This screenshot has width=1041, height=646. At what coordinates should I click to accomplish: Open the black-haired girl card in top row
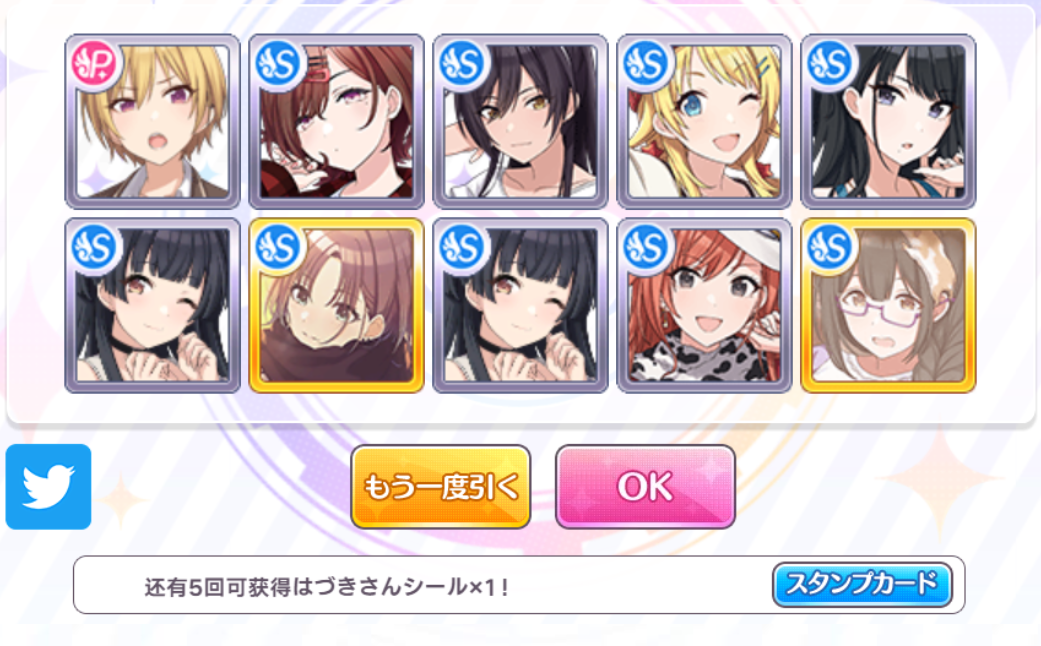pos(888,122)
